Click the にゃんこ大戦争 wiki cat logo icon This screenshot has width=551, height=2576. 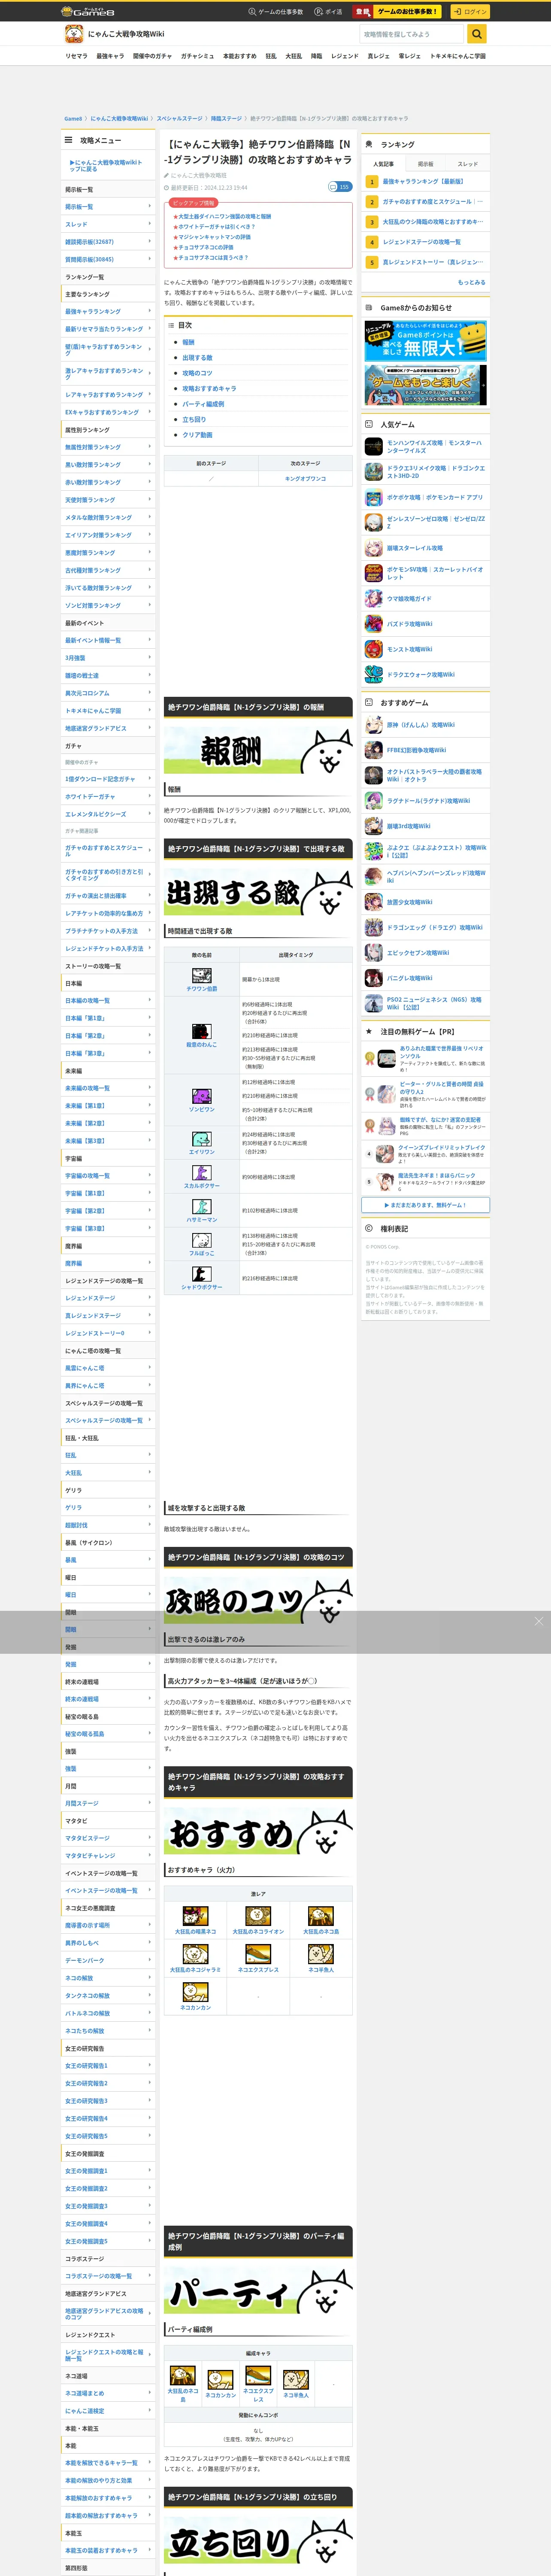click(x=73, y=34)
